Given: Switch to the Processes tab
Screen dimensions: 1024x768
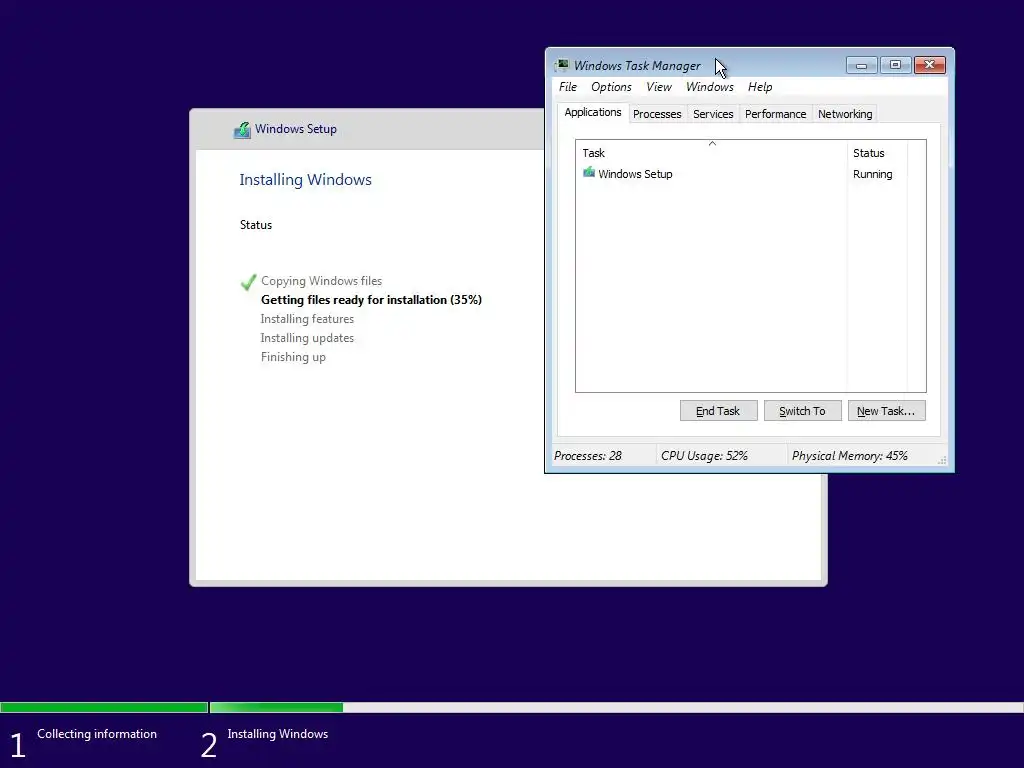Looking at the screenshot, I should [x=657, y=114].
